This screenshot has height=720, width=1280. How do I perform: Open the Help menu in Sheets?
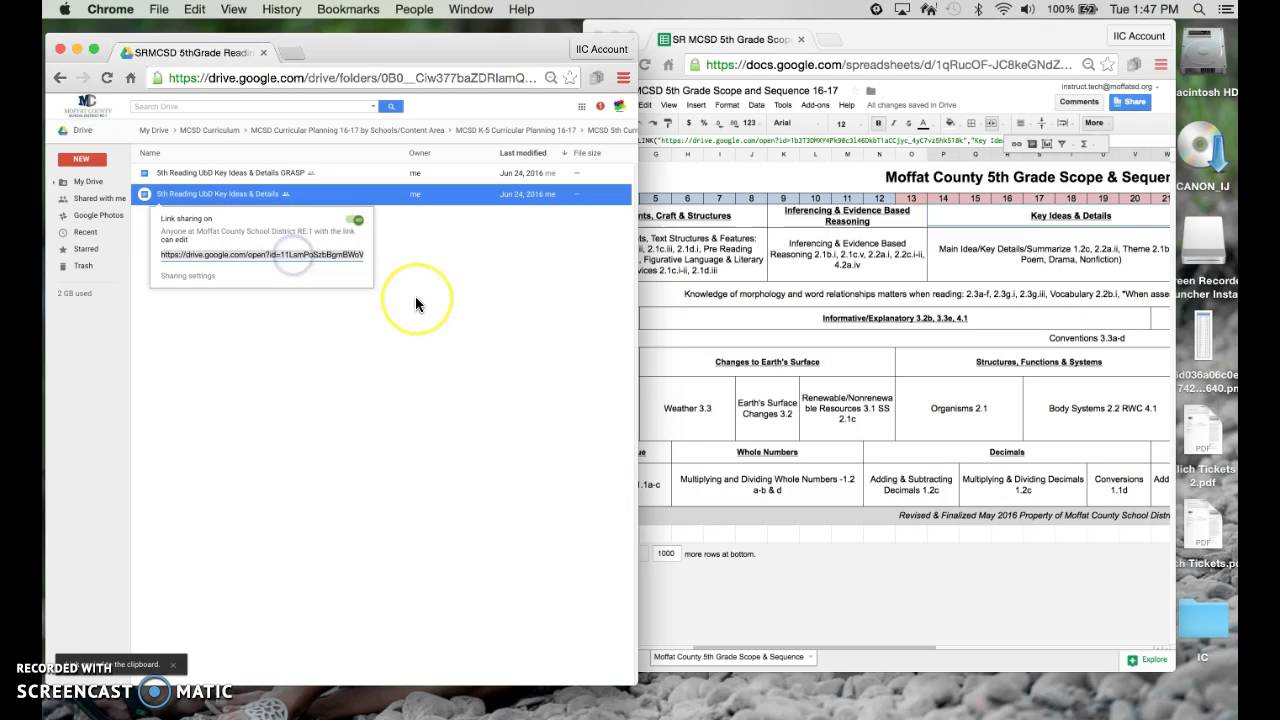pos(847,105)
